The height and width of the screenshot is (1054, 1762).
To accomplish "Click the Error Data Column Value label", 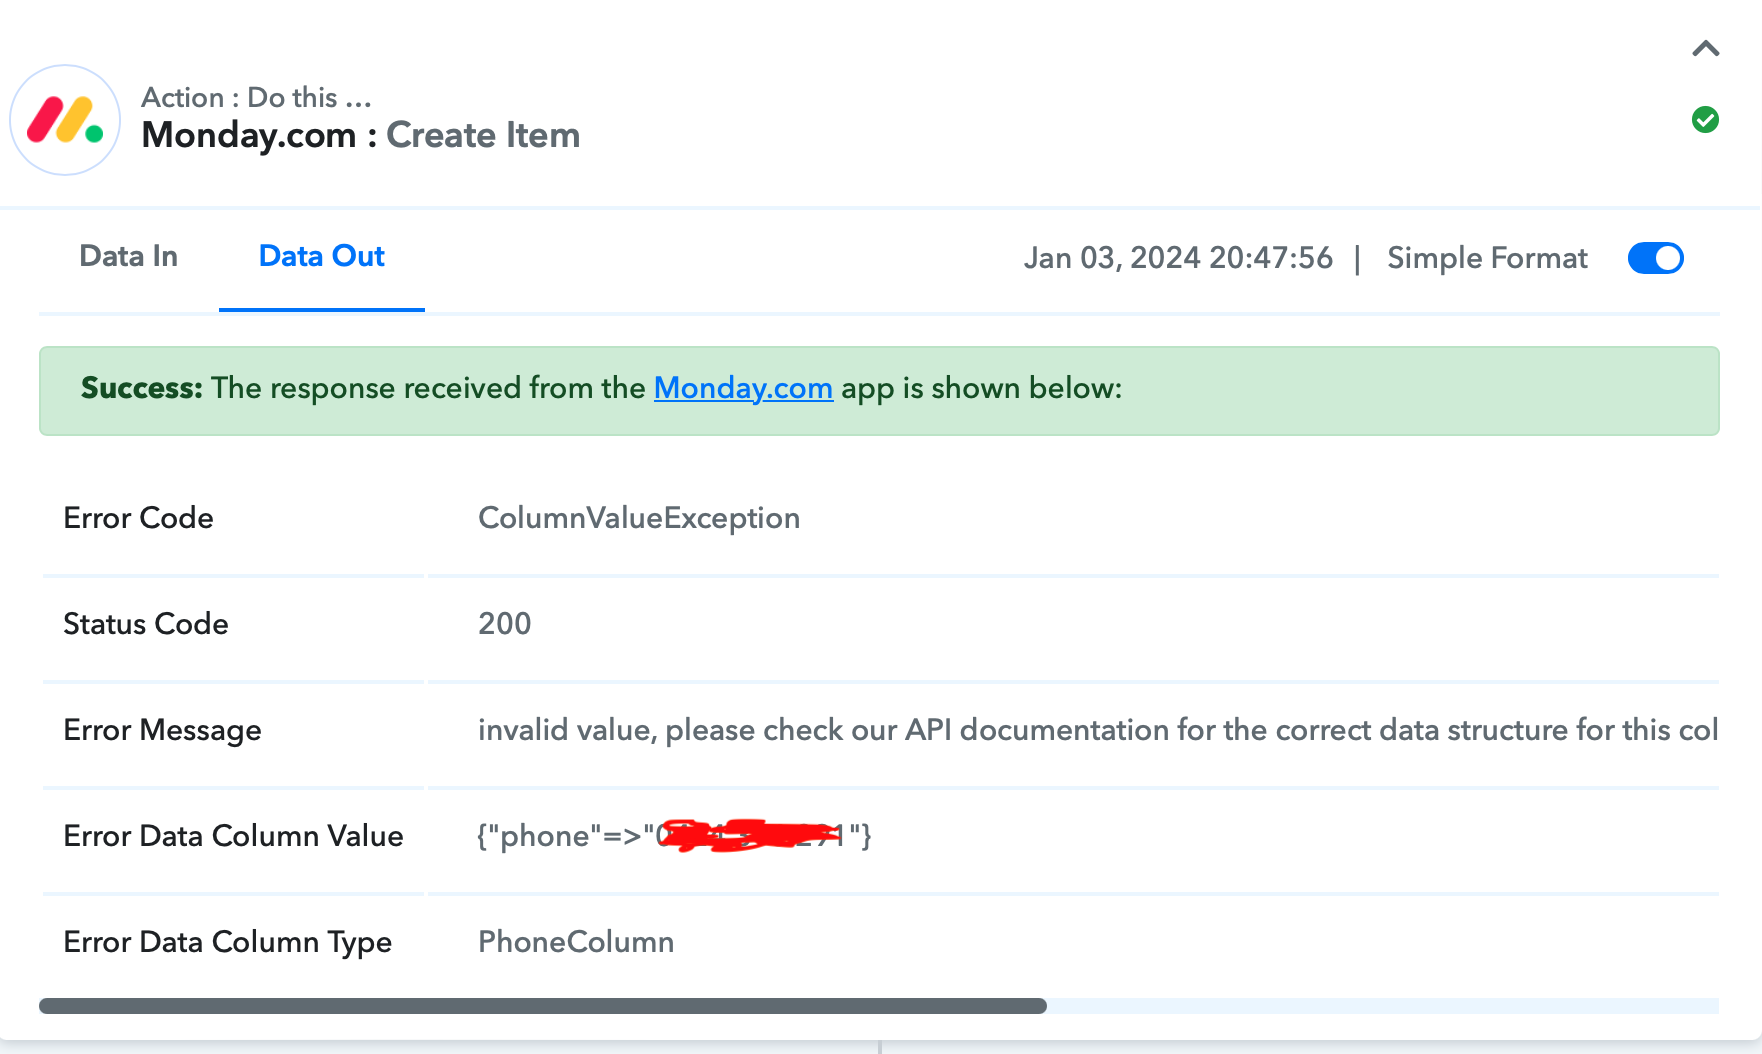I will point(233,836).
